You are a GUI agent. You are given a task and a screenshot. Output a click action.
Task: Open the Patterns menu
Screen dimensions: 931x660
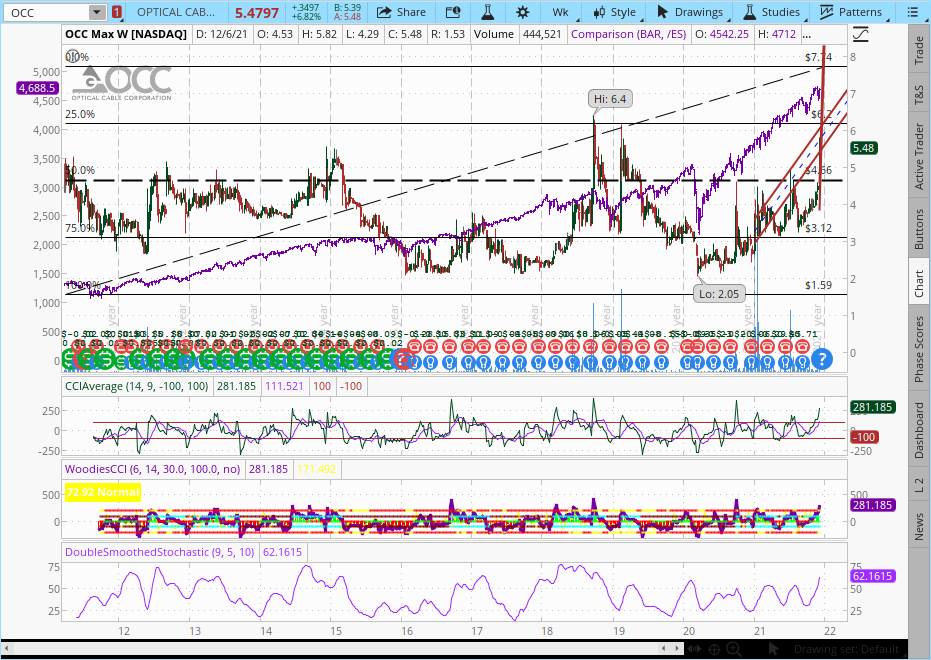point(851,12)
